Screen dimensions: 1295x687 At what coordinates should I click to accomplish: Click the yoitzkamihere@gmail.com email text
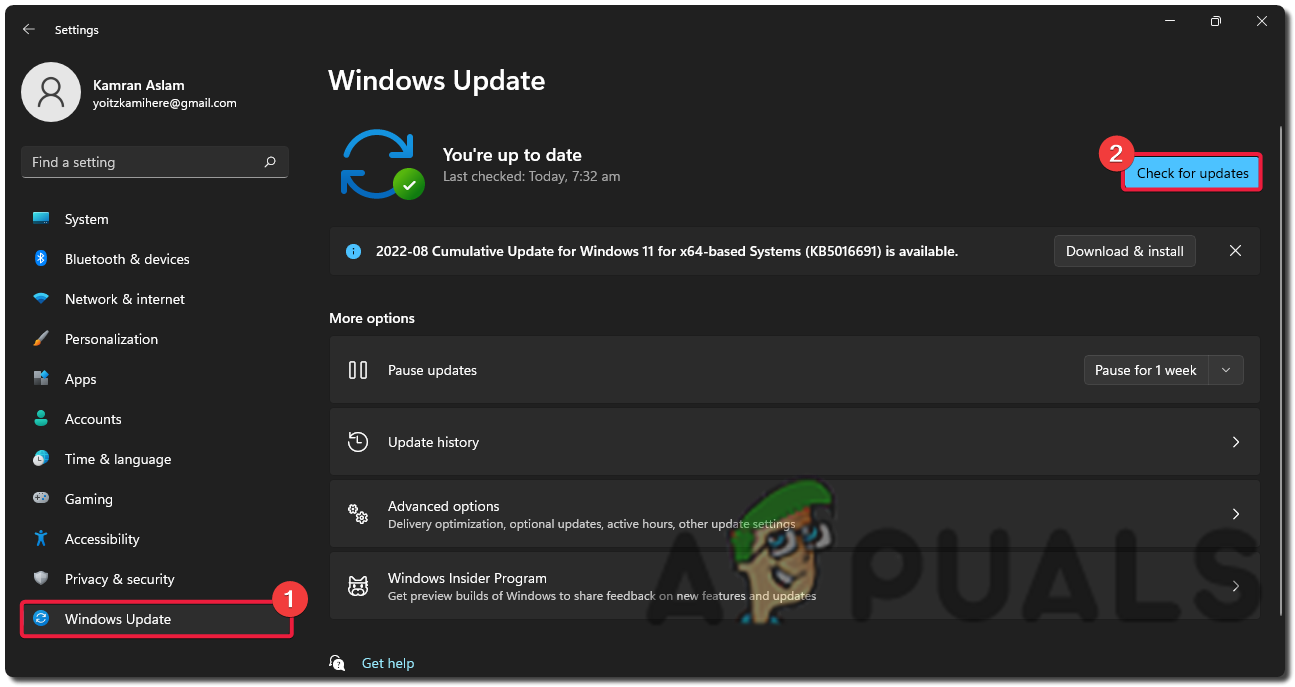pyautogui.click(x=164, y=103)
